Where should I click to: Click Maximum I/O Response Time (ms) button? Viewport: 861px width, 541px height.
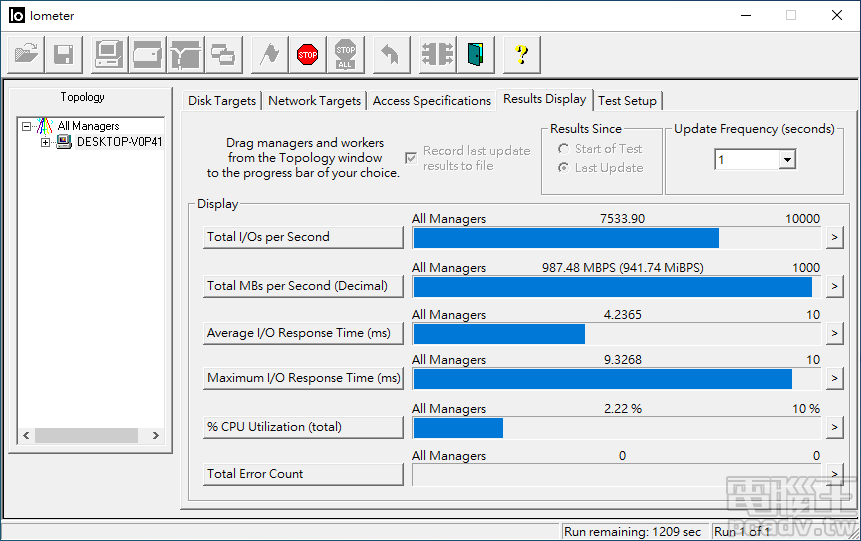pyautogui.click(x=303, y=378)
